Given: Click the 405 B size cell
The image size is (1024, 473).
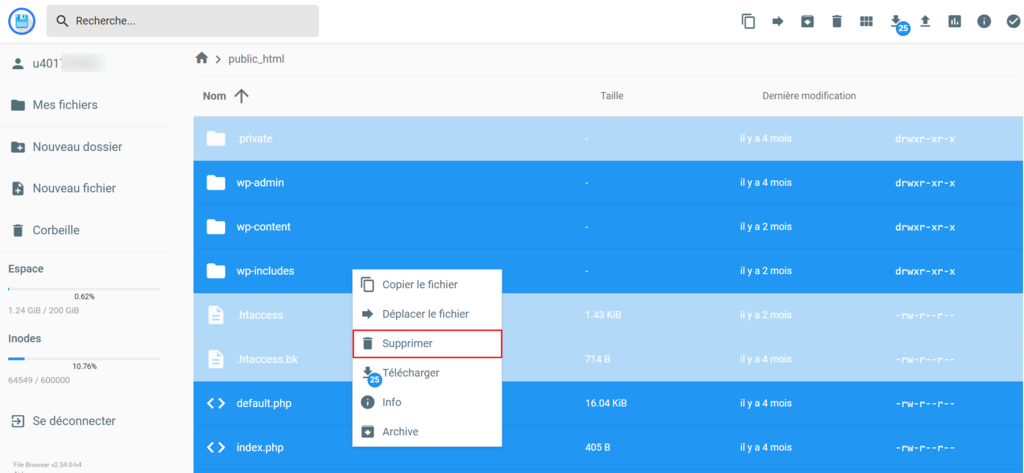Looking at the screenshot, I should [x=598, y=448].
